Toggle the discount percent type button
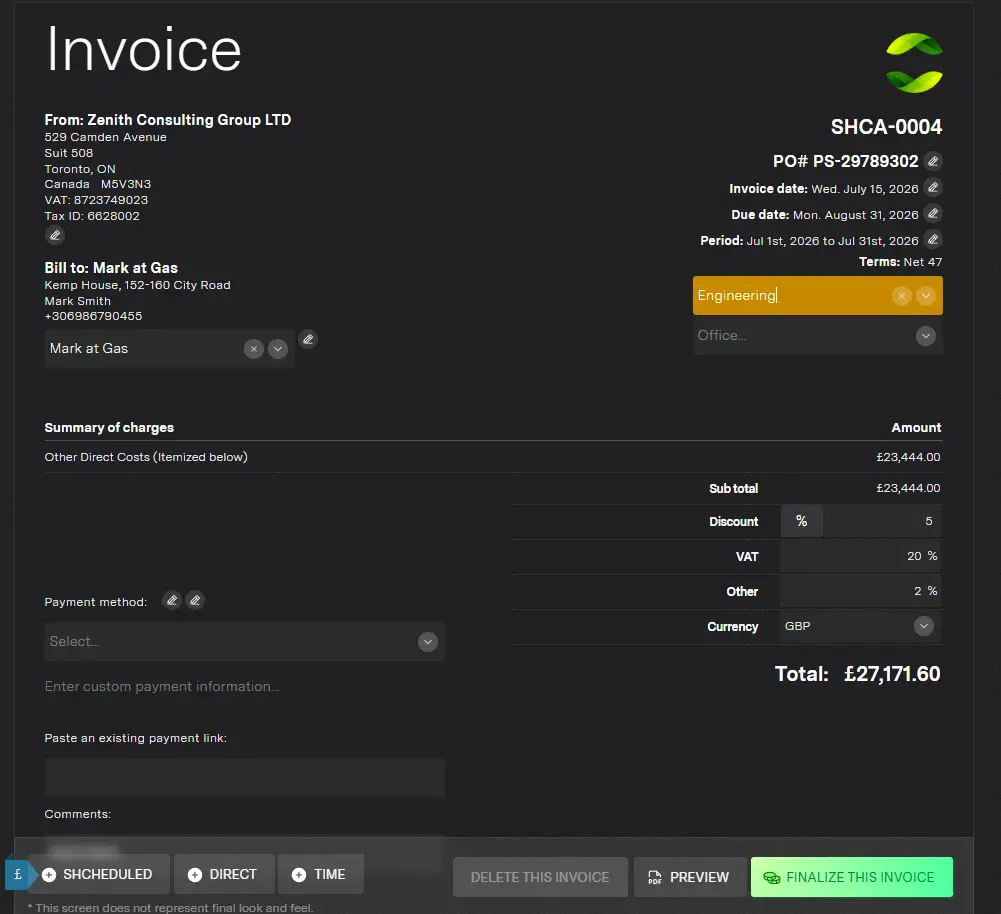The width and height of the screenshot is (1001, 914). (x=801, y=521)
